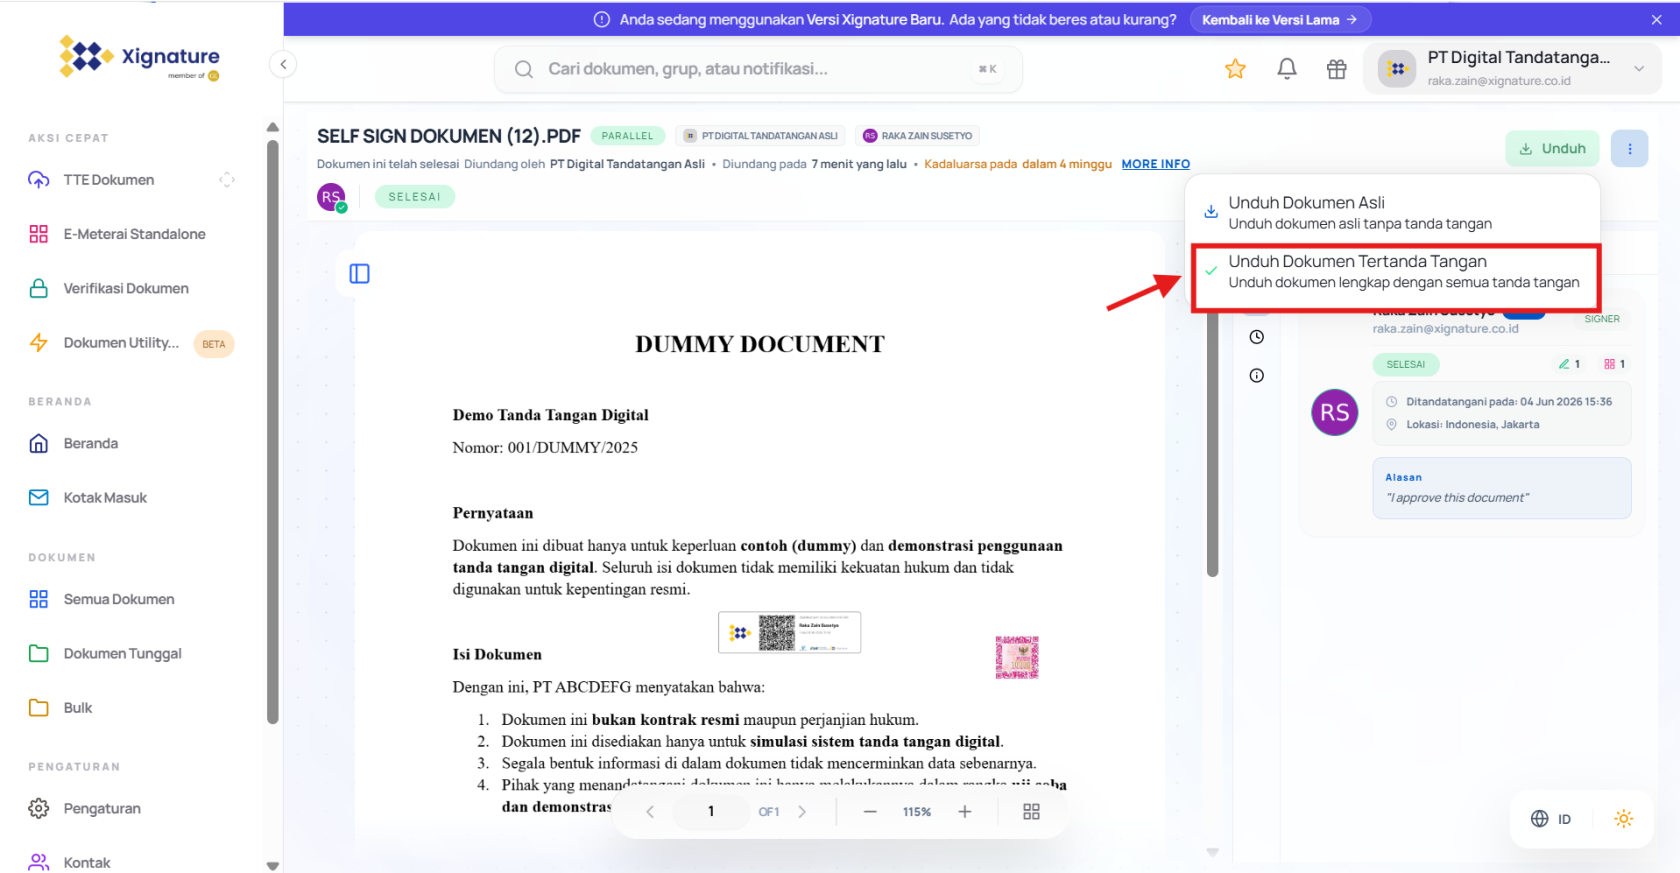
Task: Click the signature QR stamp in document
Action: [789, 632]
